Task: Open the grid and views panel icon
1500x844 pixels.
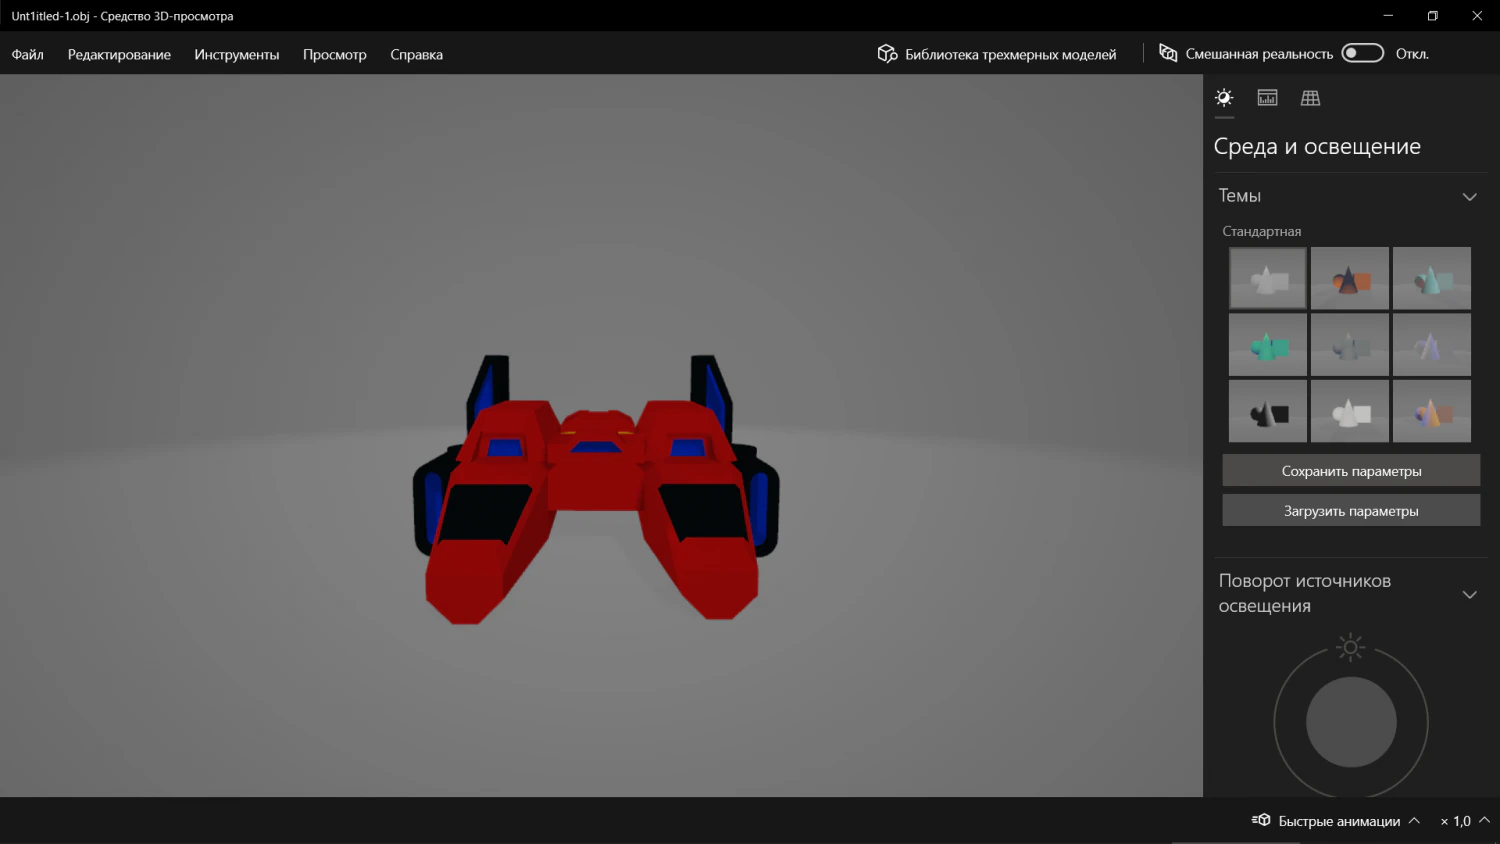Action: [x=1310, y=97]
